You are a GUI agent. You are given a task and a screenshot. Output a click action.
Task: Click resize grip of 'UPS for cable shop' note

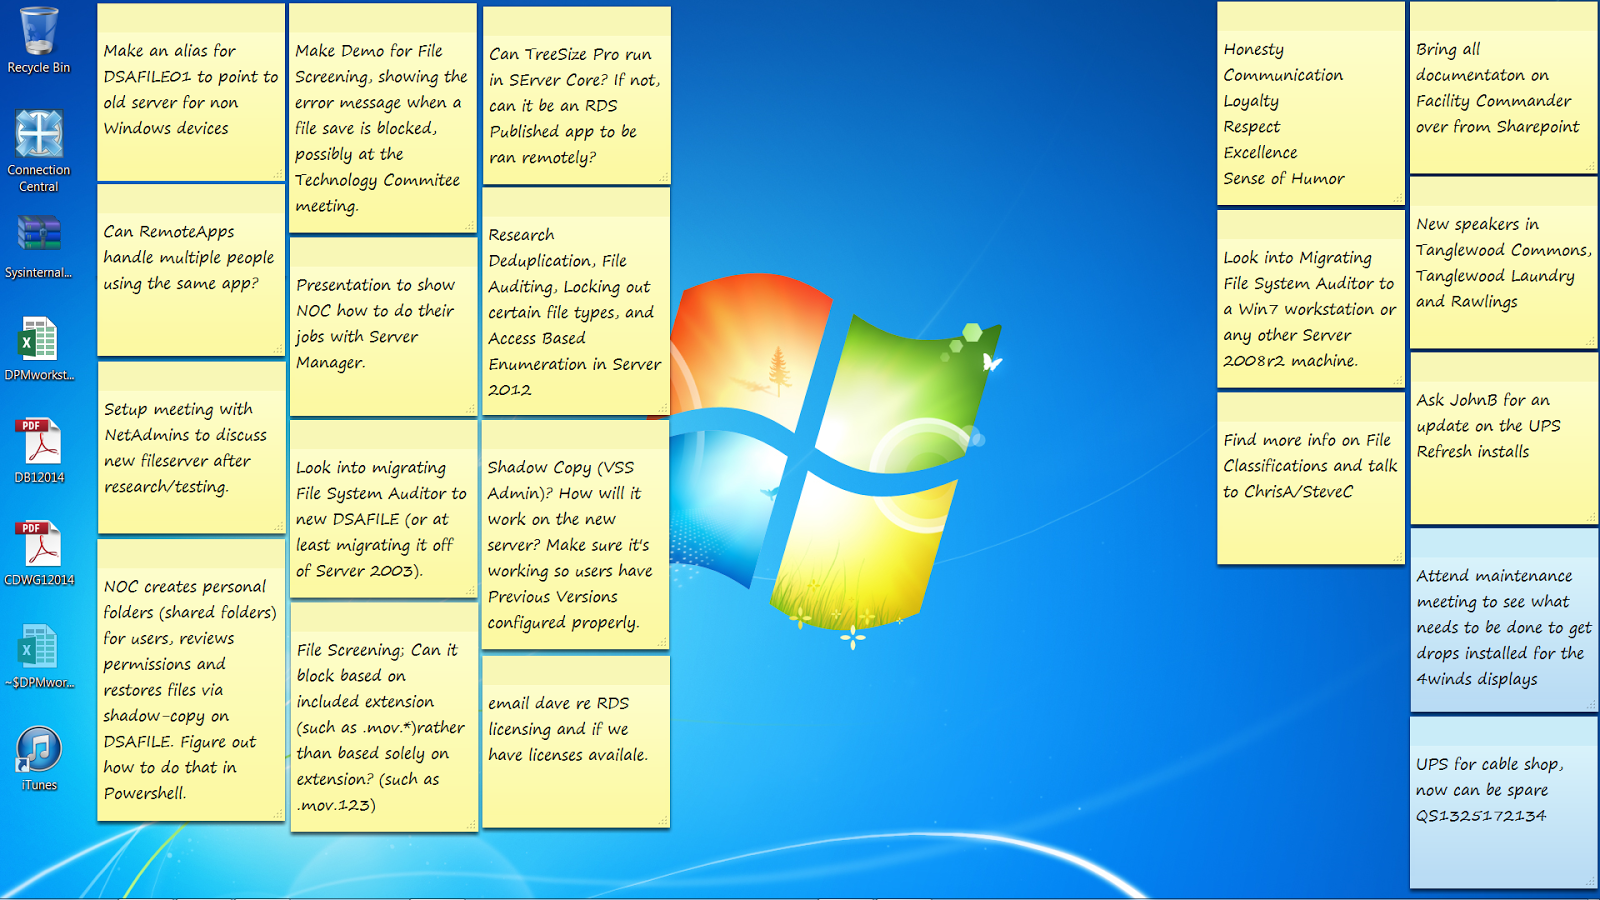[1590, 881]
